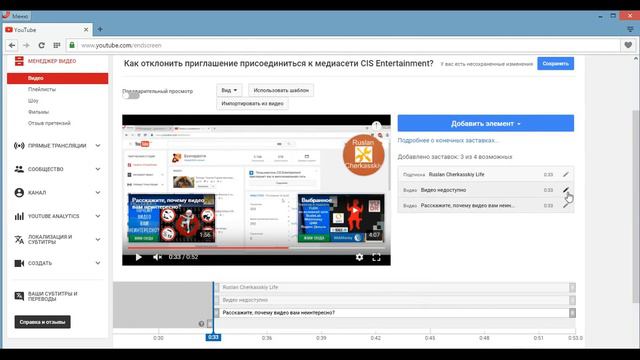Click the left end-screen video thumbnail

(171, 218)
